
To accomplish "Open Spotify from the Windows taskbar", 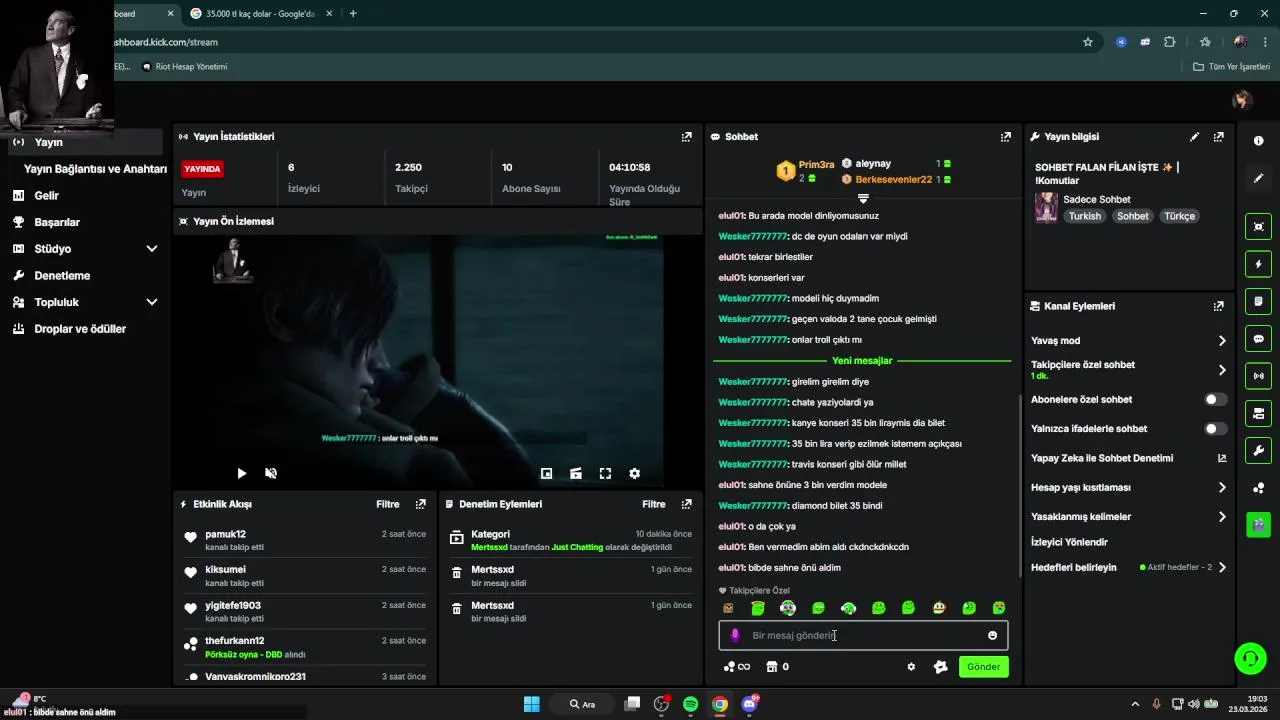I will (690, 704).
